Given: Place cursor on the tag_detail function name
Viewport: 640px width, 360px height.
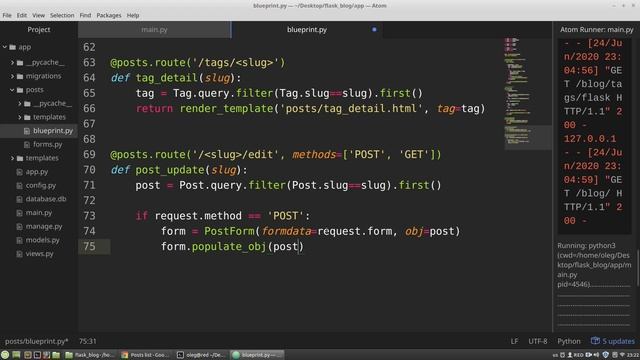Looking at the screenshot, I should (x=167, y=78).
